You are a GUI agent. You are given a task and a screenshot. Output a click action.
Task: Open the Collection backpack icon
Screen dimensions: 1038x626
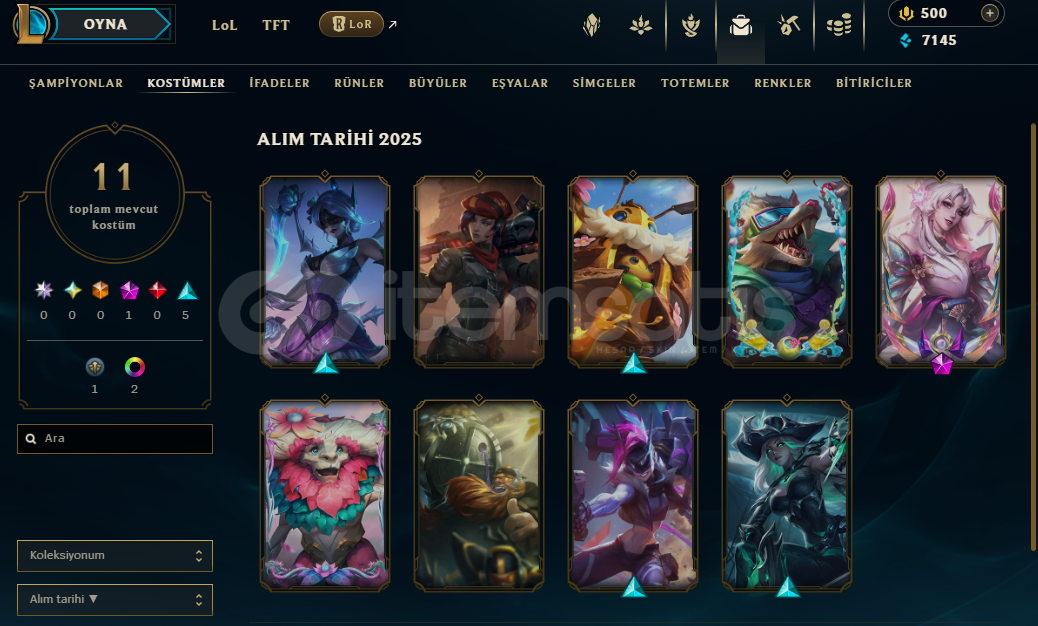[741, 26]
